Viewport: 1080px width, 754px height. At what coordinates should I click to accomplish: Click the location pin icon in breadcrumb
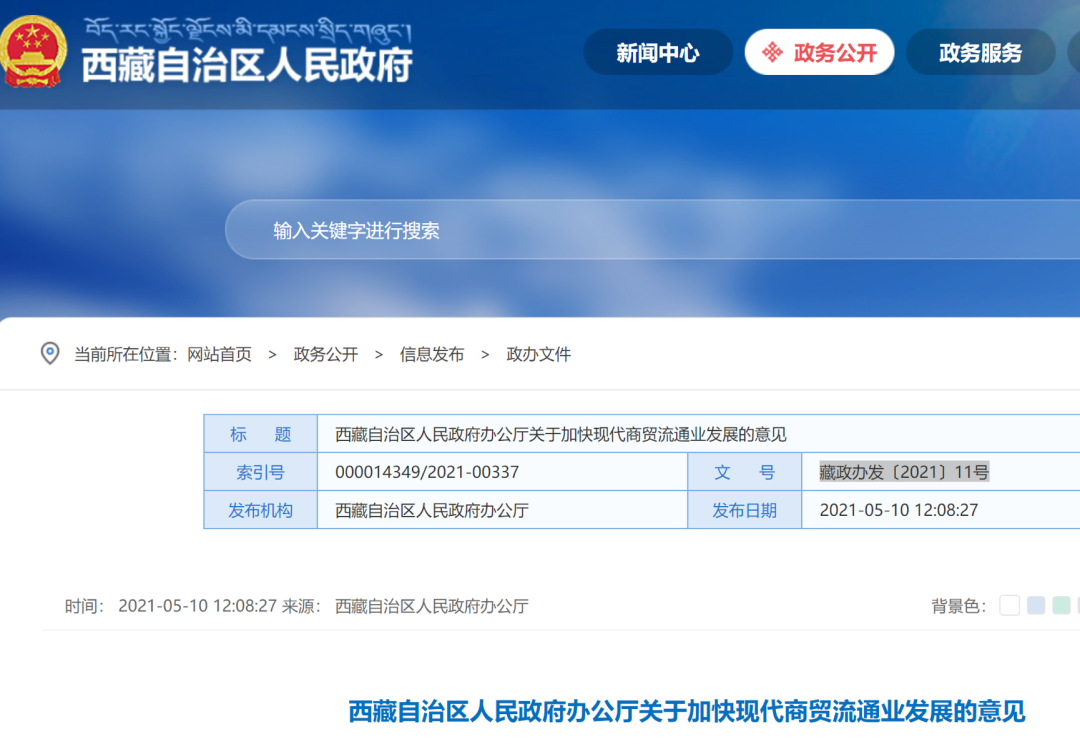click(x=50, y=353)
